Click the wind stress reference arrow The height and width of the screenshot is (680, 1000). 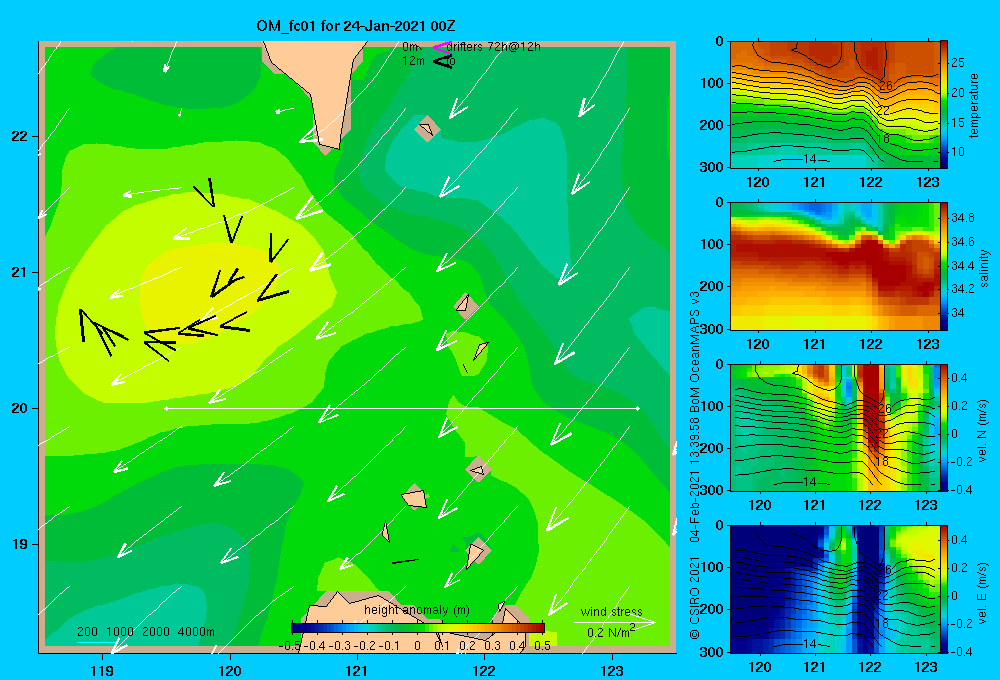pos(615,622)
